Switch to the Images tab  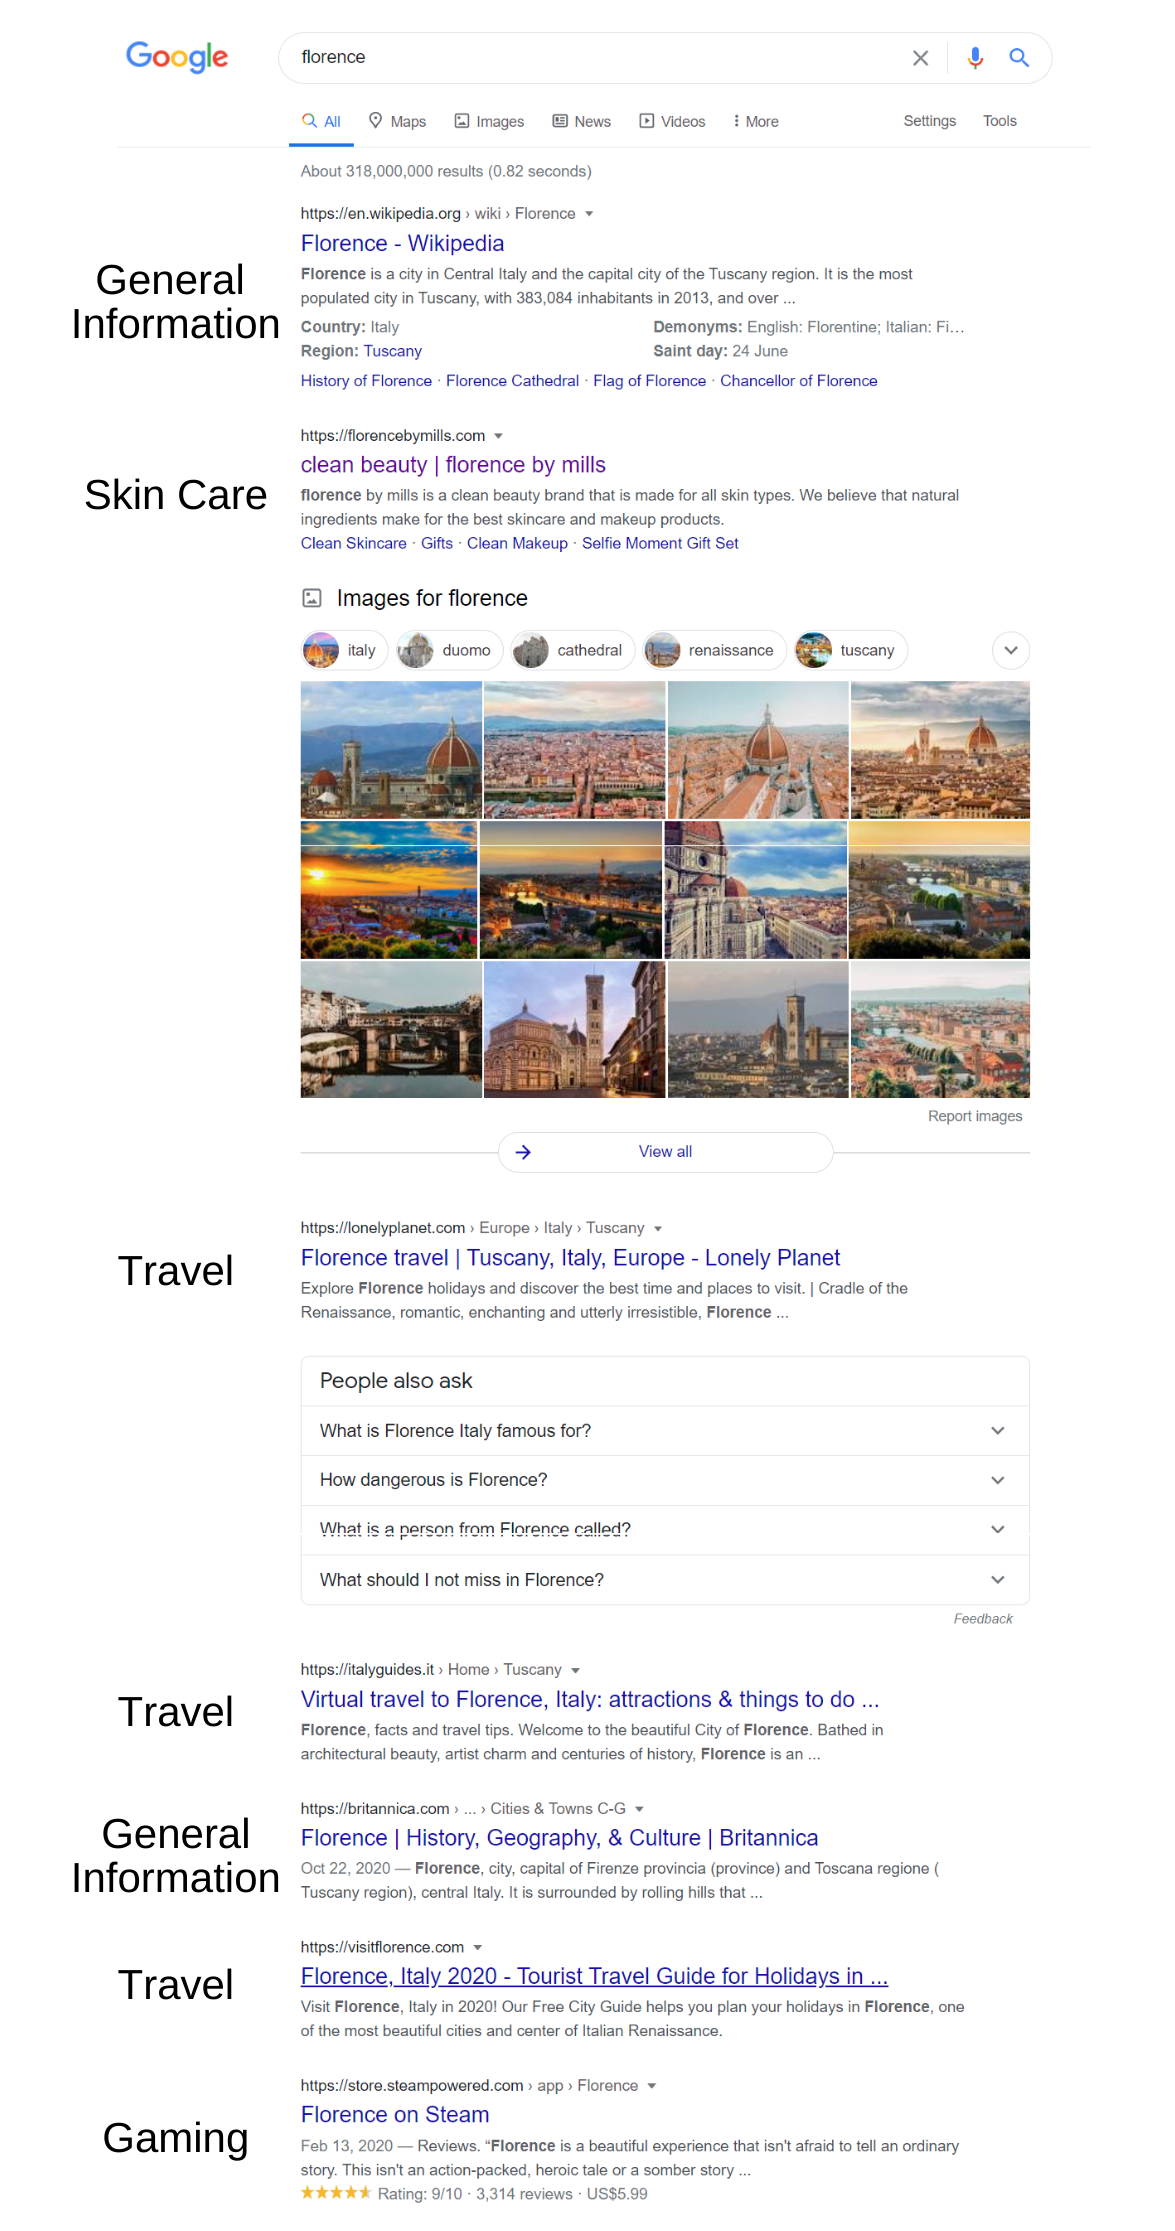[x=489, y=121]
